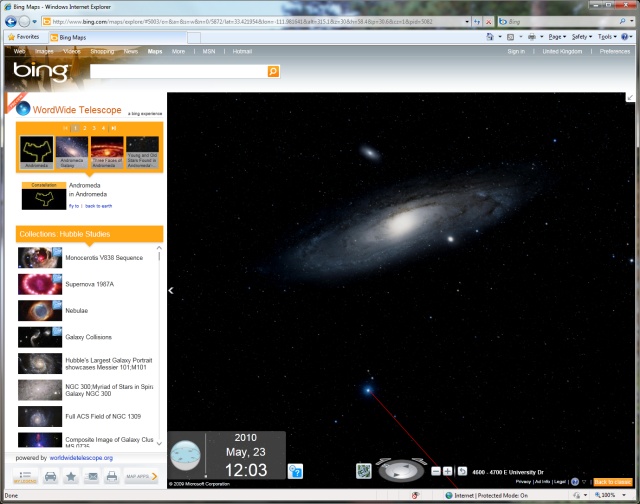Click the rotate view icon

[x=462, y=471]
